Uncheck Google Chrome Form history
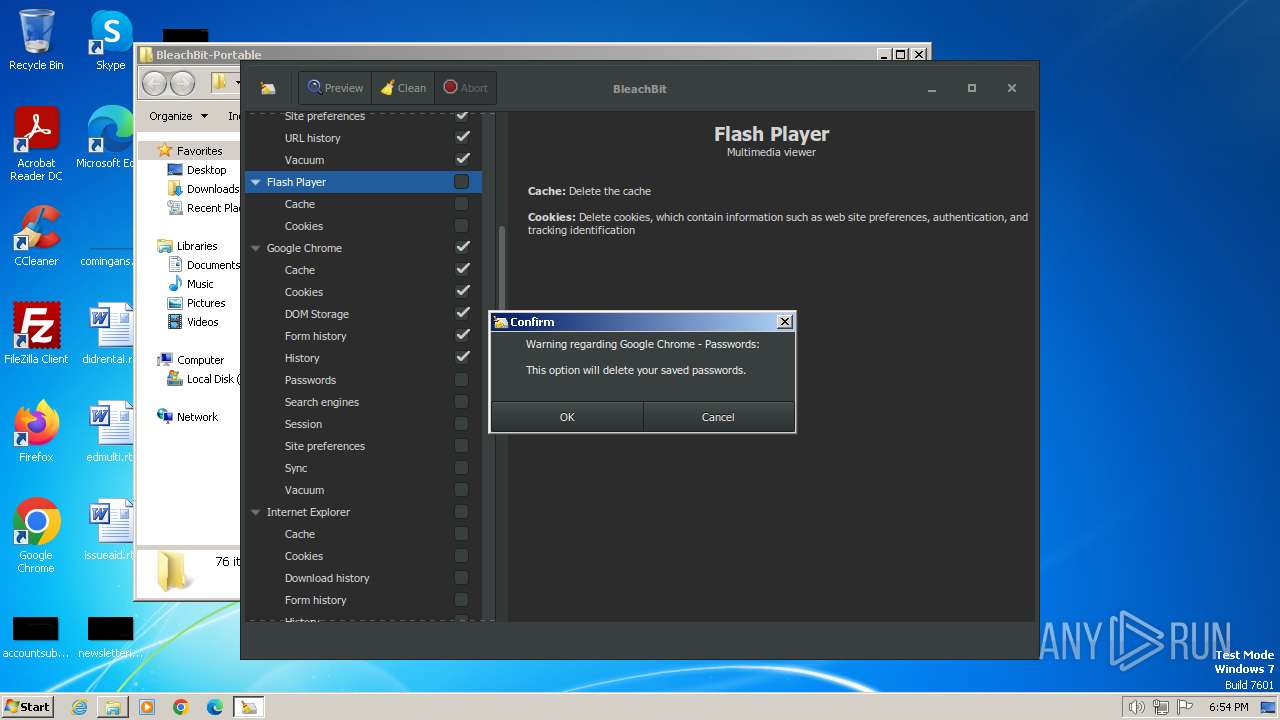Viewport: 1280px width, 720px height. 463,336
